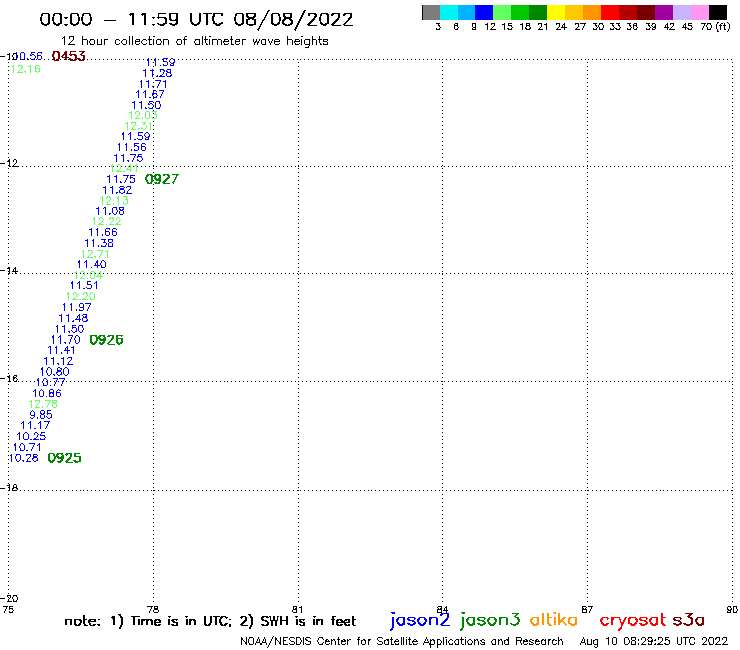Click the time stamp 0453
740x650 pixels.
tap(68, 56)
